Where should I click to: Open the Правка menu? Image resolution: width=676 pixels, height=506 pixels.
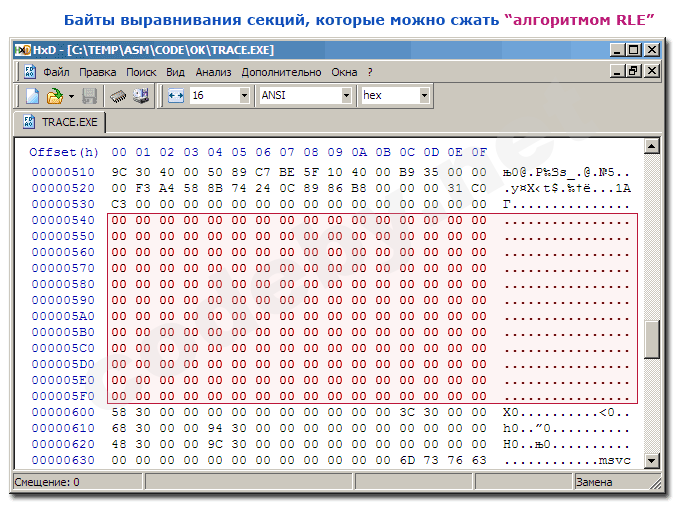click(97, 72)
